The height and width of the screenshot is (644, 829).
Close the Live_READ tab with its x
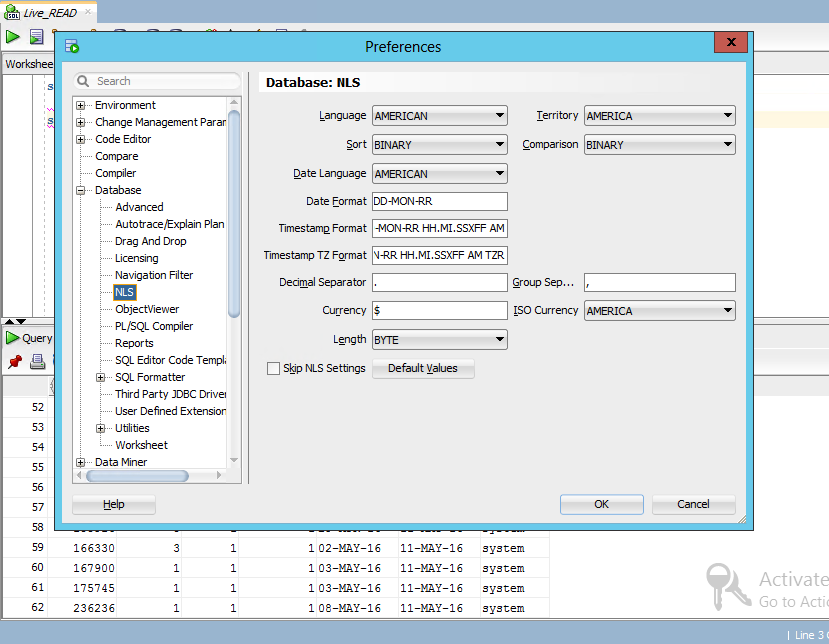(x=88, y=12)
